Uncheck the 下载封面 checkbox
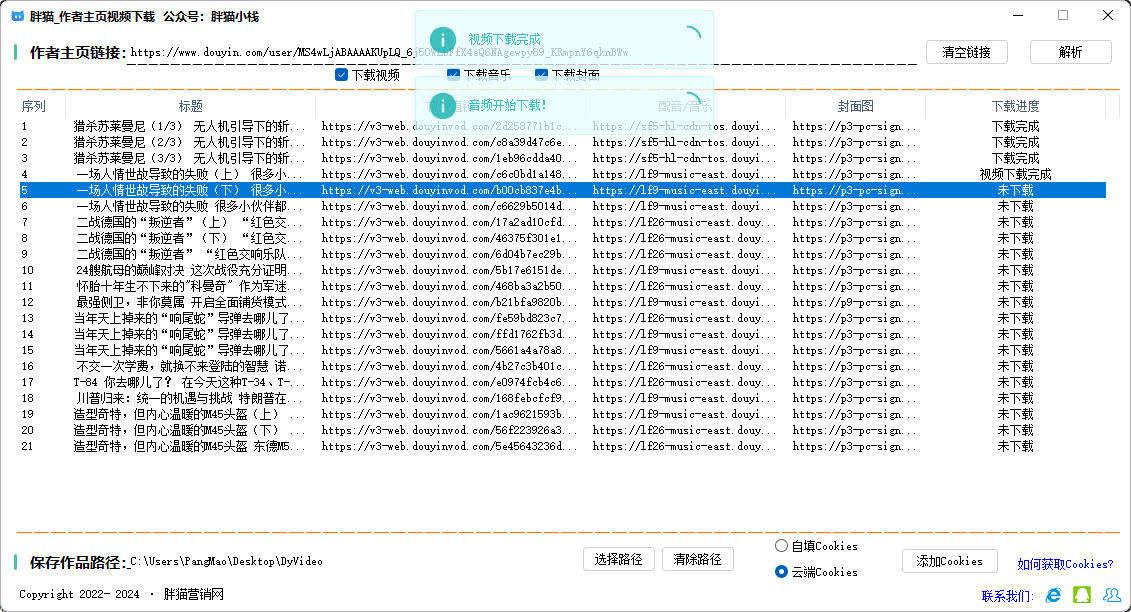 pyautogui.click(x=541, y=74)
